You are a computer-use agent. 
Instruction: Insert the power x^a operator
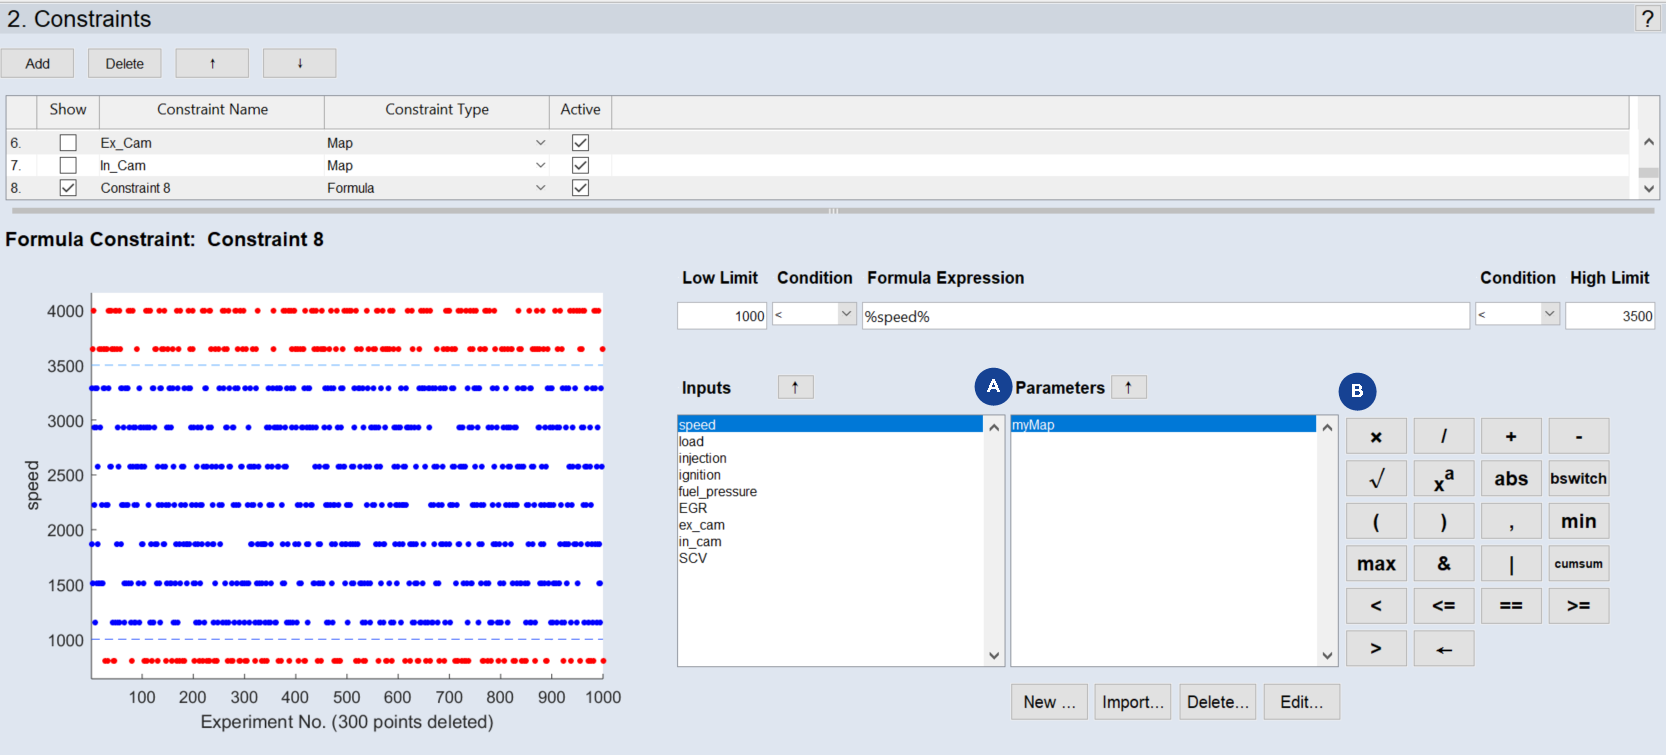[1443, 479]
